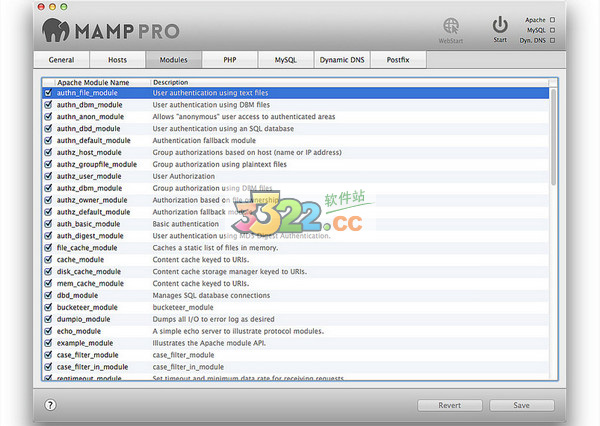Toggle dumpio_module checkbox

click(x=48, y=319)
